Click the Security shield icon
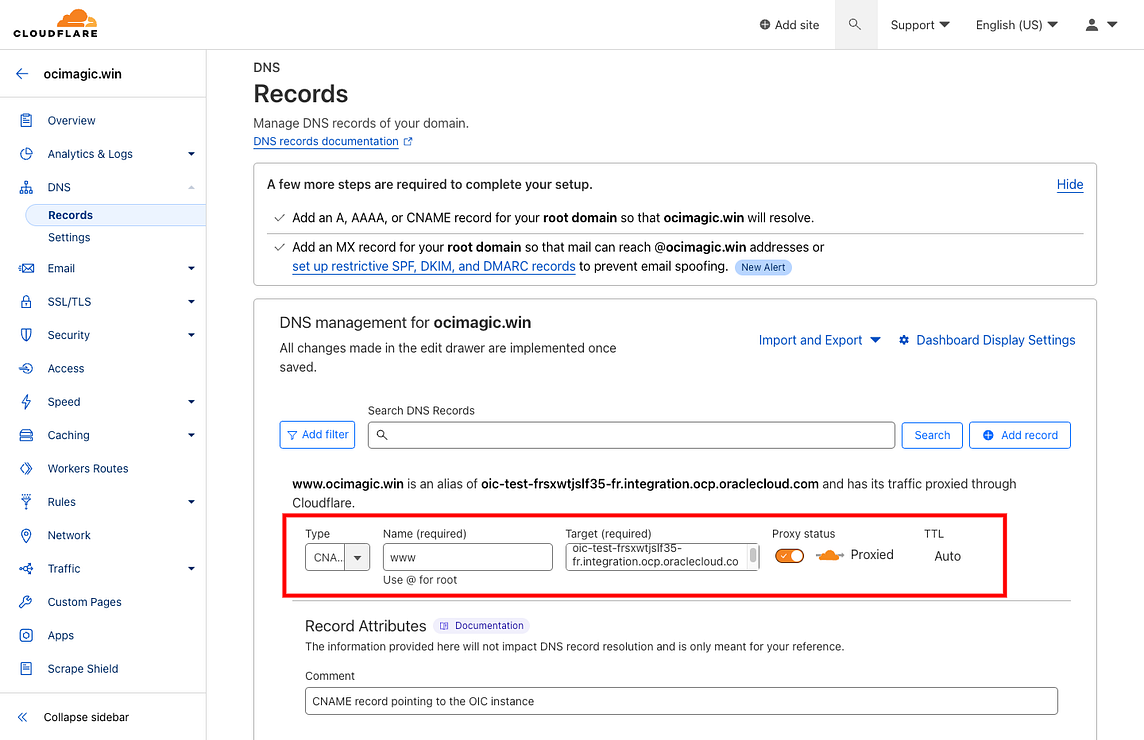 tap(26, 335)
